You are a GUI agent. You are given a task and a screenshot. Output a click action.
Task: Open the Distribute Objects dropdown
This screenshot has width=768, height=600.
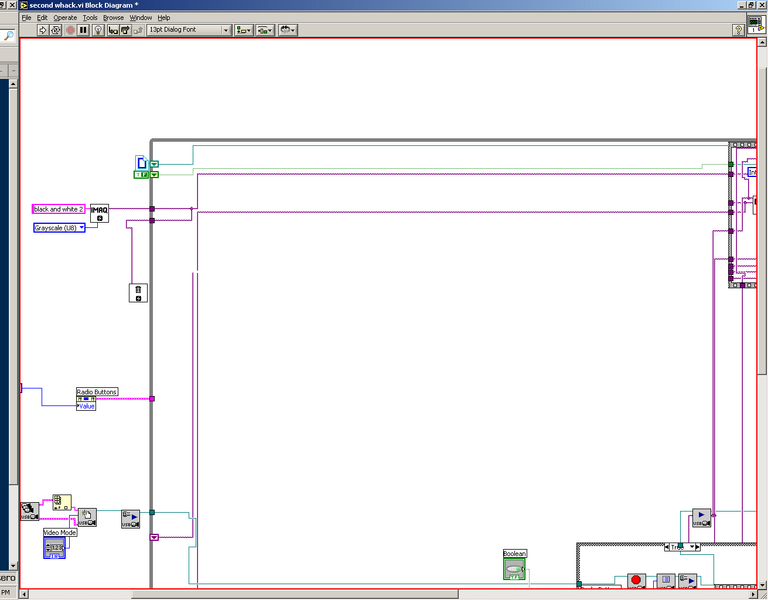point(266,30)
